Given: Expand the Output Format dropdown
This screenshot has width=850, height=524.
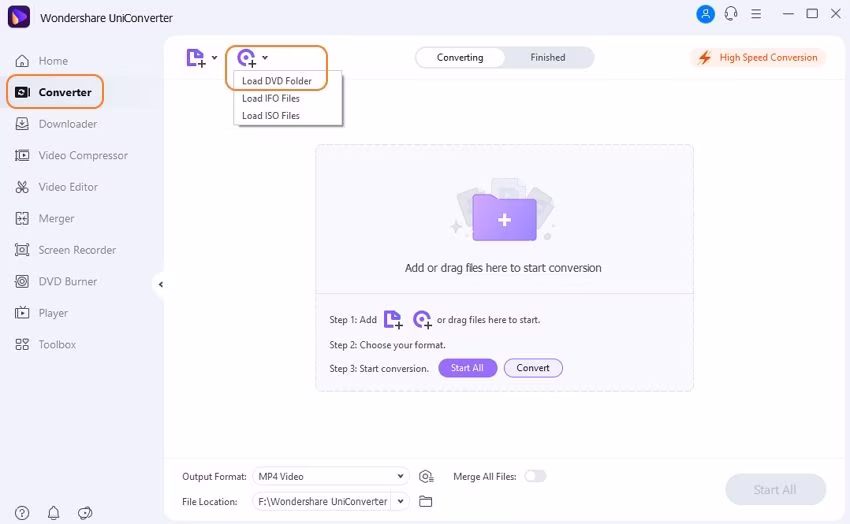Looking at the screenshot, I should [401, 477].
